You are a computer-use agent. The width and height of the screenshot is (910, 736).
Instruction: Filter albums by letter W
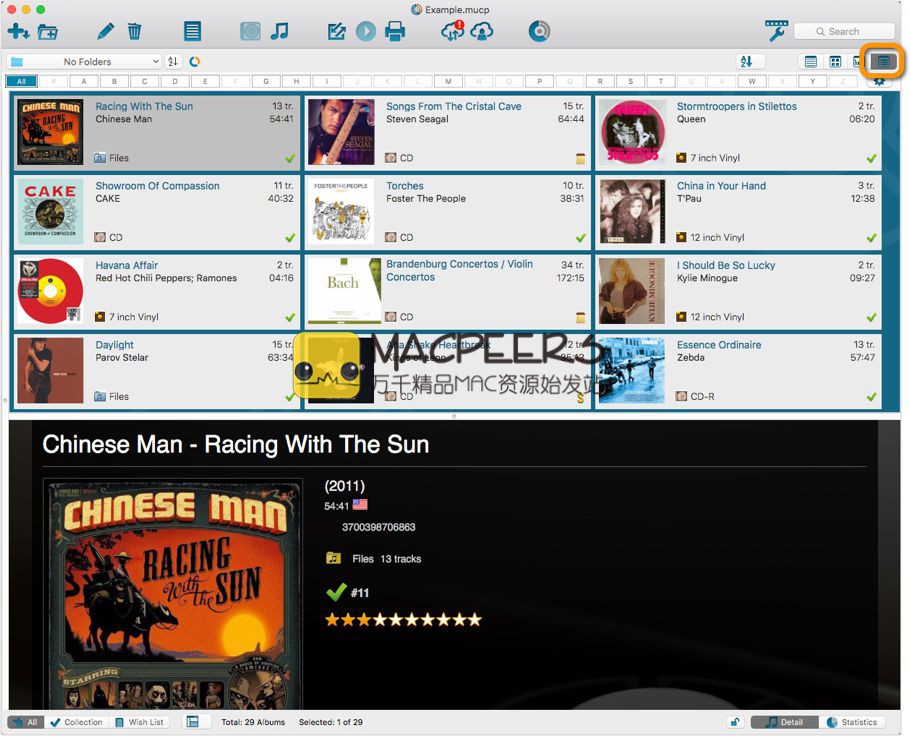[752, 81]
